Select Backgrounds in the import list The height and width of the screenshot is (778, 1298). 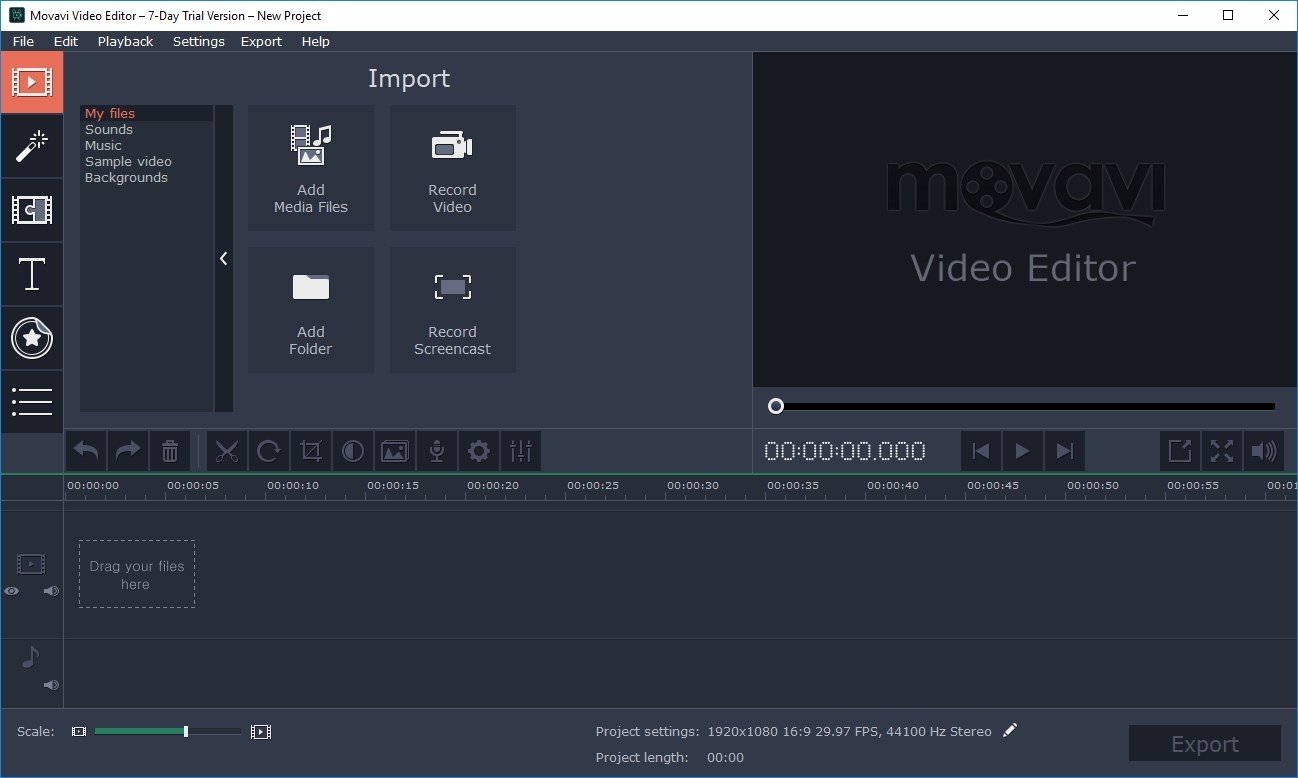pyautogui.click(x=126, y=178)
